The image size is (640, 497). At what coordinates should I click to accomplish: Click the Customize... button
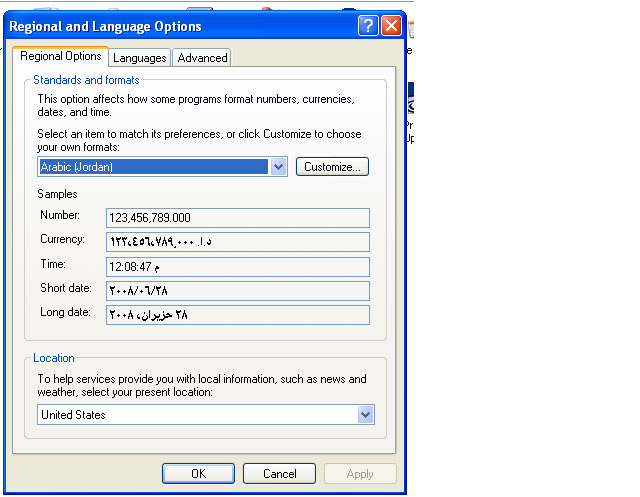[333, 167]
